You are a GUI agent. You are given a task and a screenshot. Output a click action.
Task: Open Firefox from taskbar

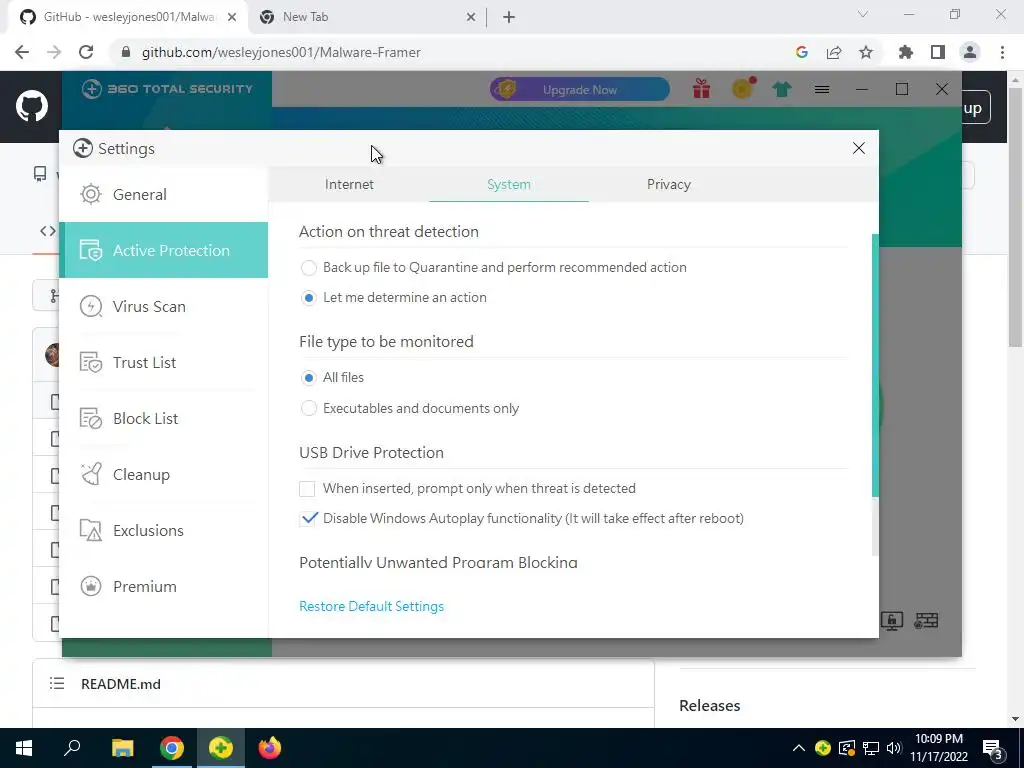[270, 748]
